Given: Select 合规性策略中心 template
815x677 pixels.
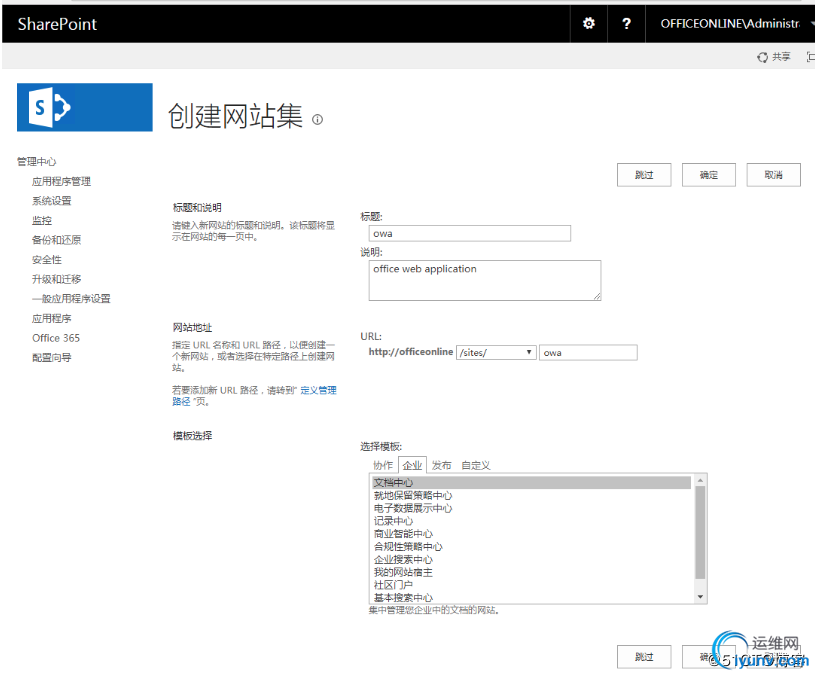Looking at the screenshot, I should tap(532, 547).
